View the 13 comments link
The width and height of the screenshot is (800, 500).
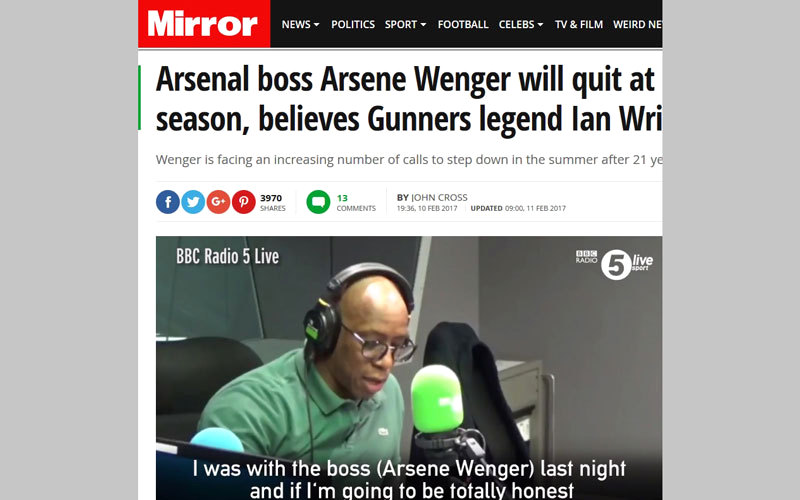tap(356, 203)
